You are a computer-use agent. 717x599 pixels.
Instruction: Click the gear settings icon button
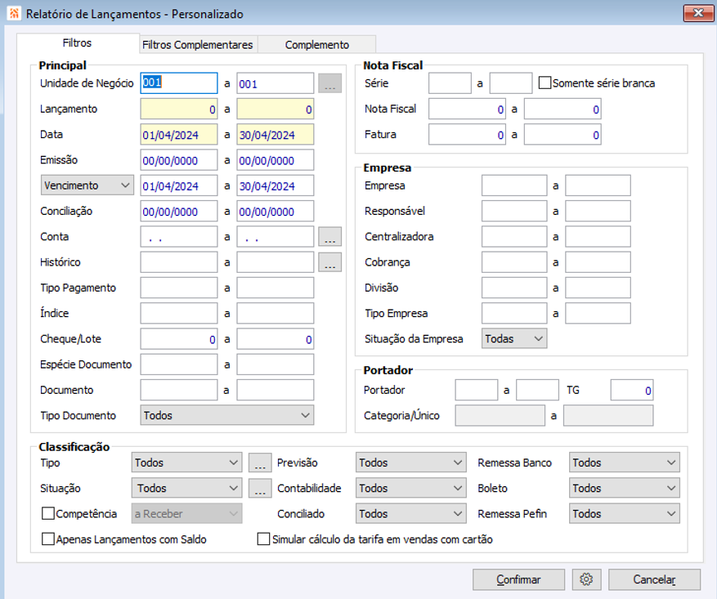pos(586,579)
